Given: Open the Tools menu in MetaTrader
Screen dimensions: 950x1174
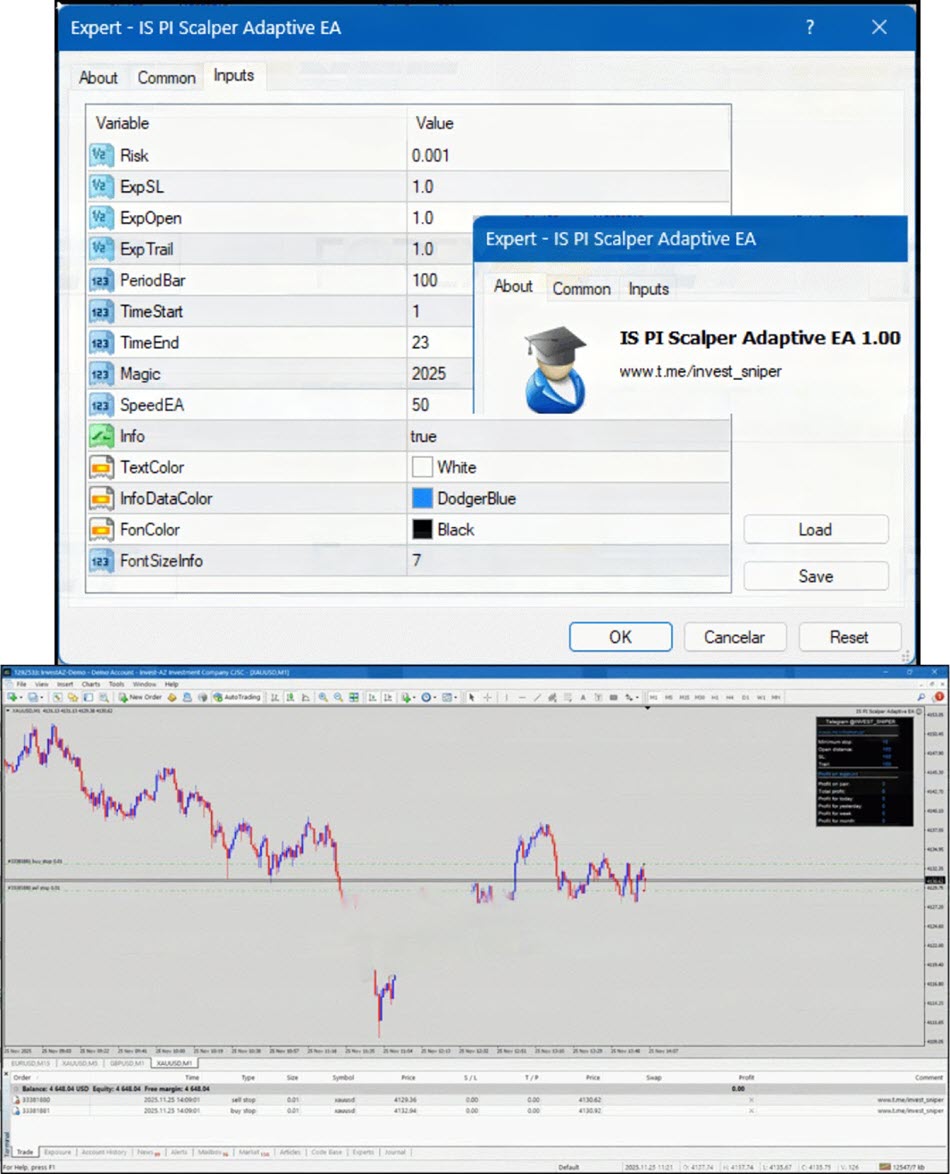Looking at the screenshot, I should tap(116, 684).
